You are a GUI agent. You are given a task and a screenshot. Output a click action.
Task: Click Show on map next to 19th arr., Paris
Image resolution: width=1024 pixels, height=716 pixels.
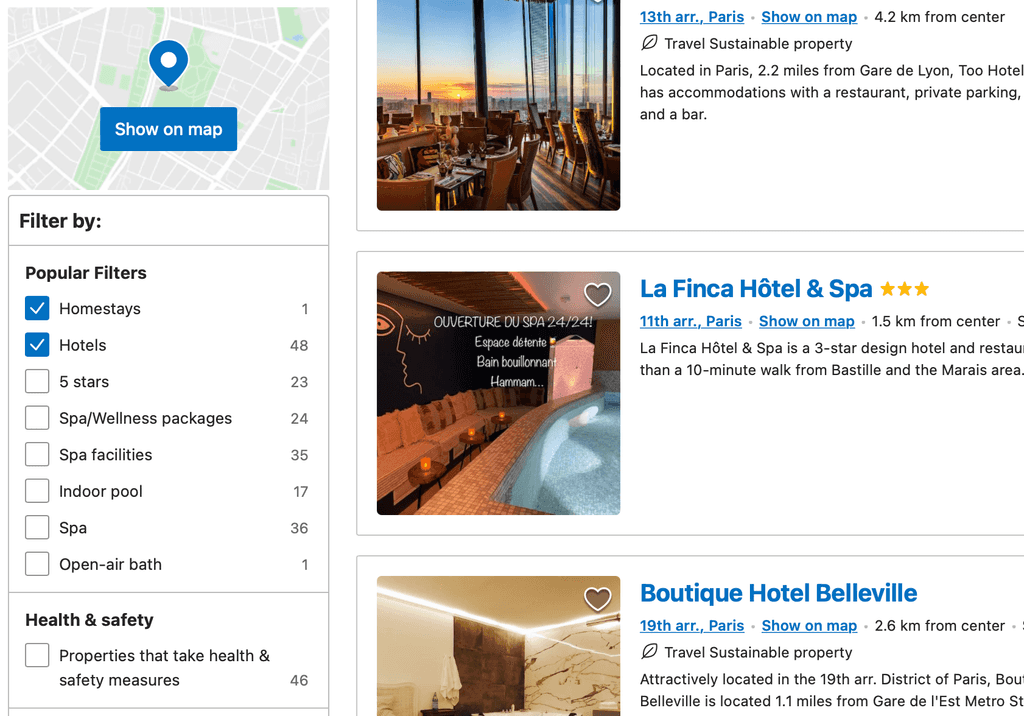point(809,625)
